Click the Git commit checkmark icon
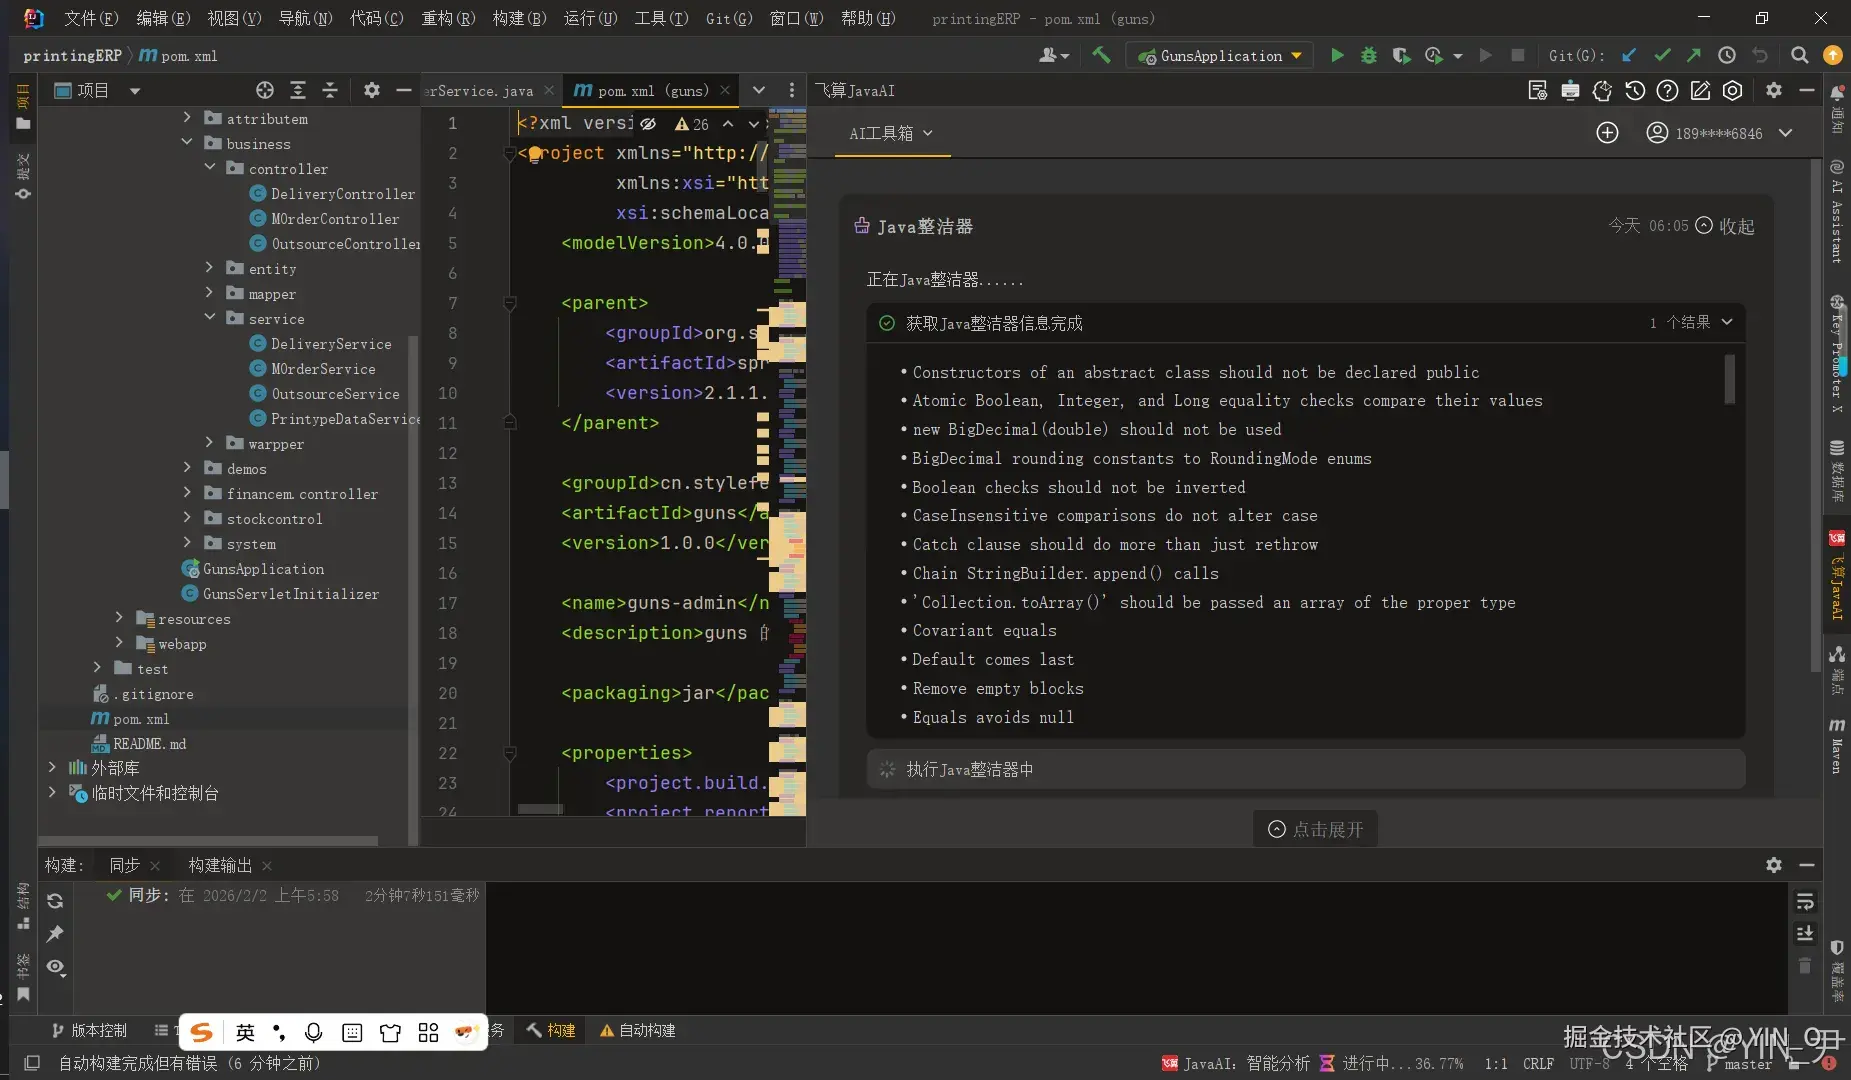 [x=1662, y=56]
